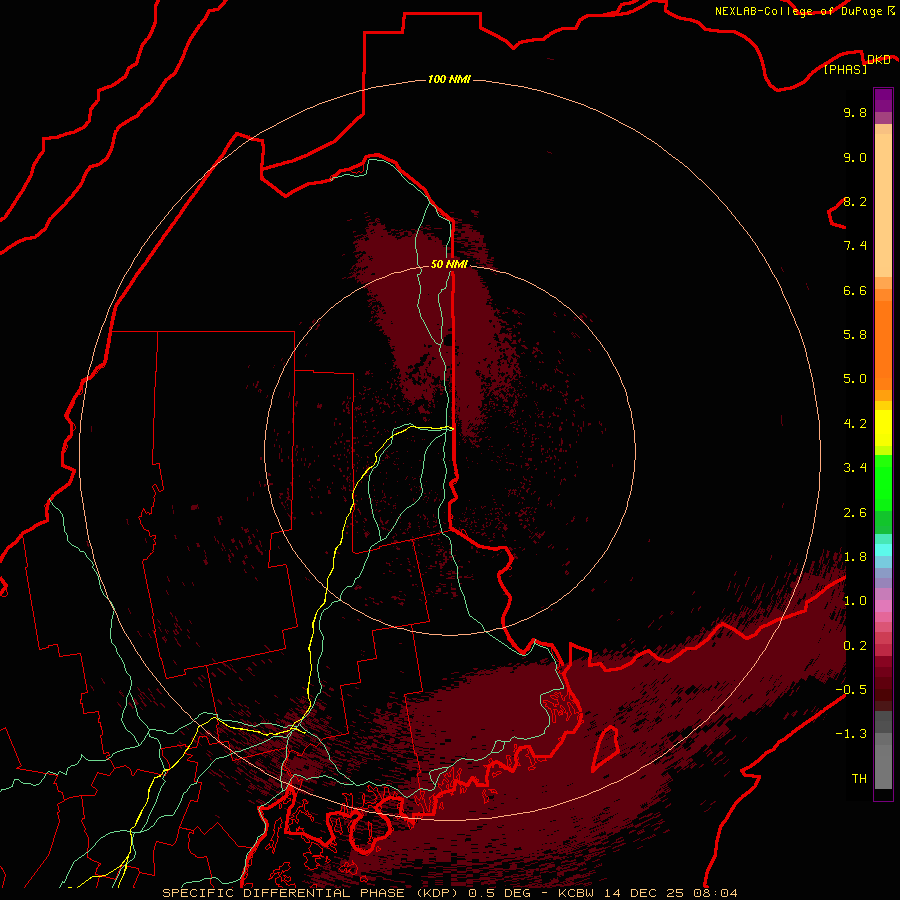Click the gray color band beside TH
This screenshot has height=900, width=900.
pyautogui.click(x=883, y=769)
